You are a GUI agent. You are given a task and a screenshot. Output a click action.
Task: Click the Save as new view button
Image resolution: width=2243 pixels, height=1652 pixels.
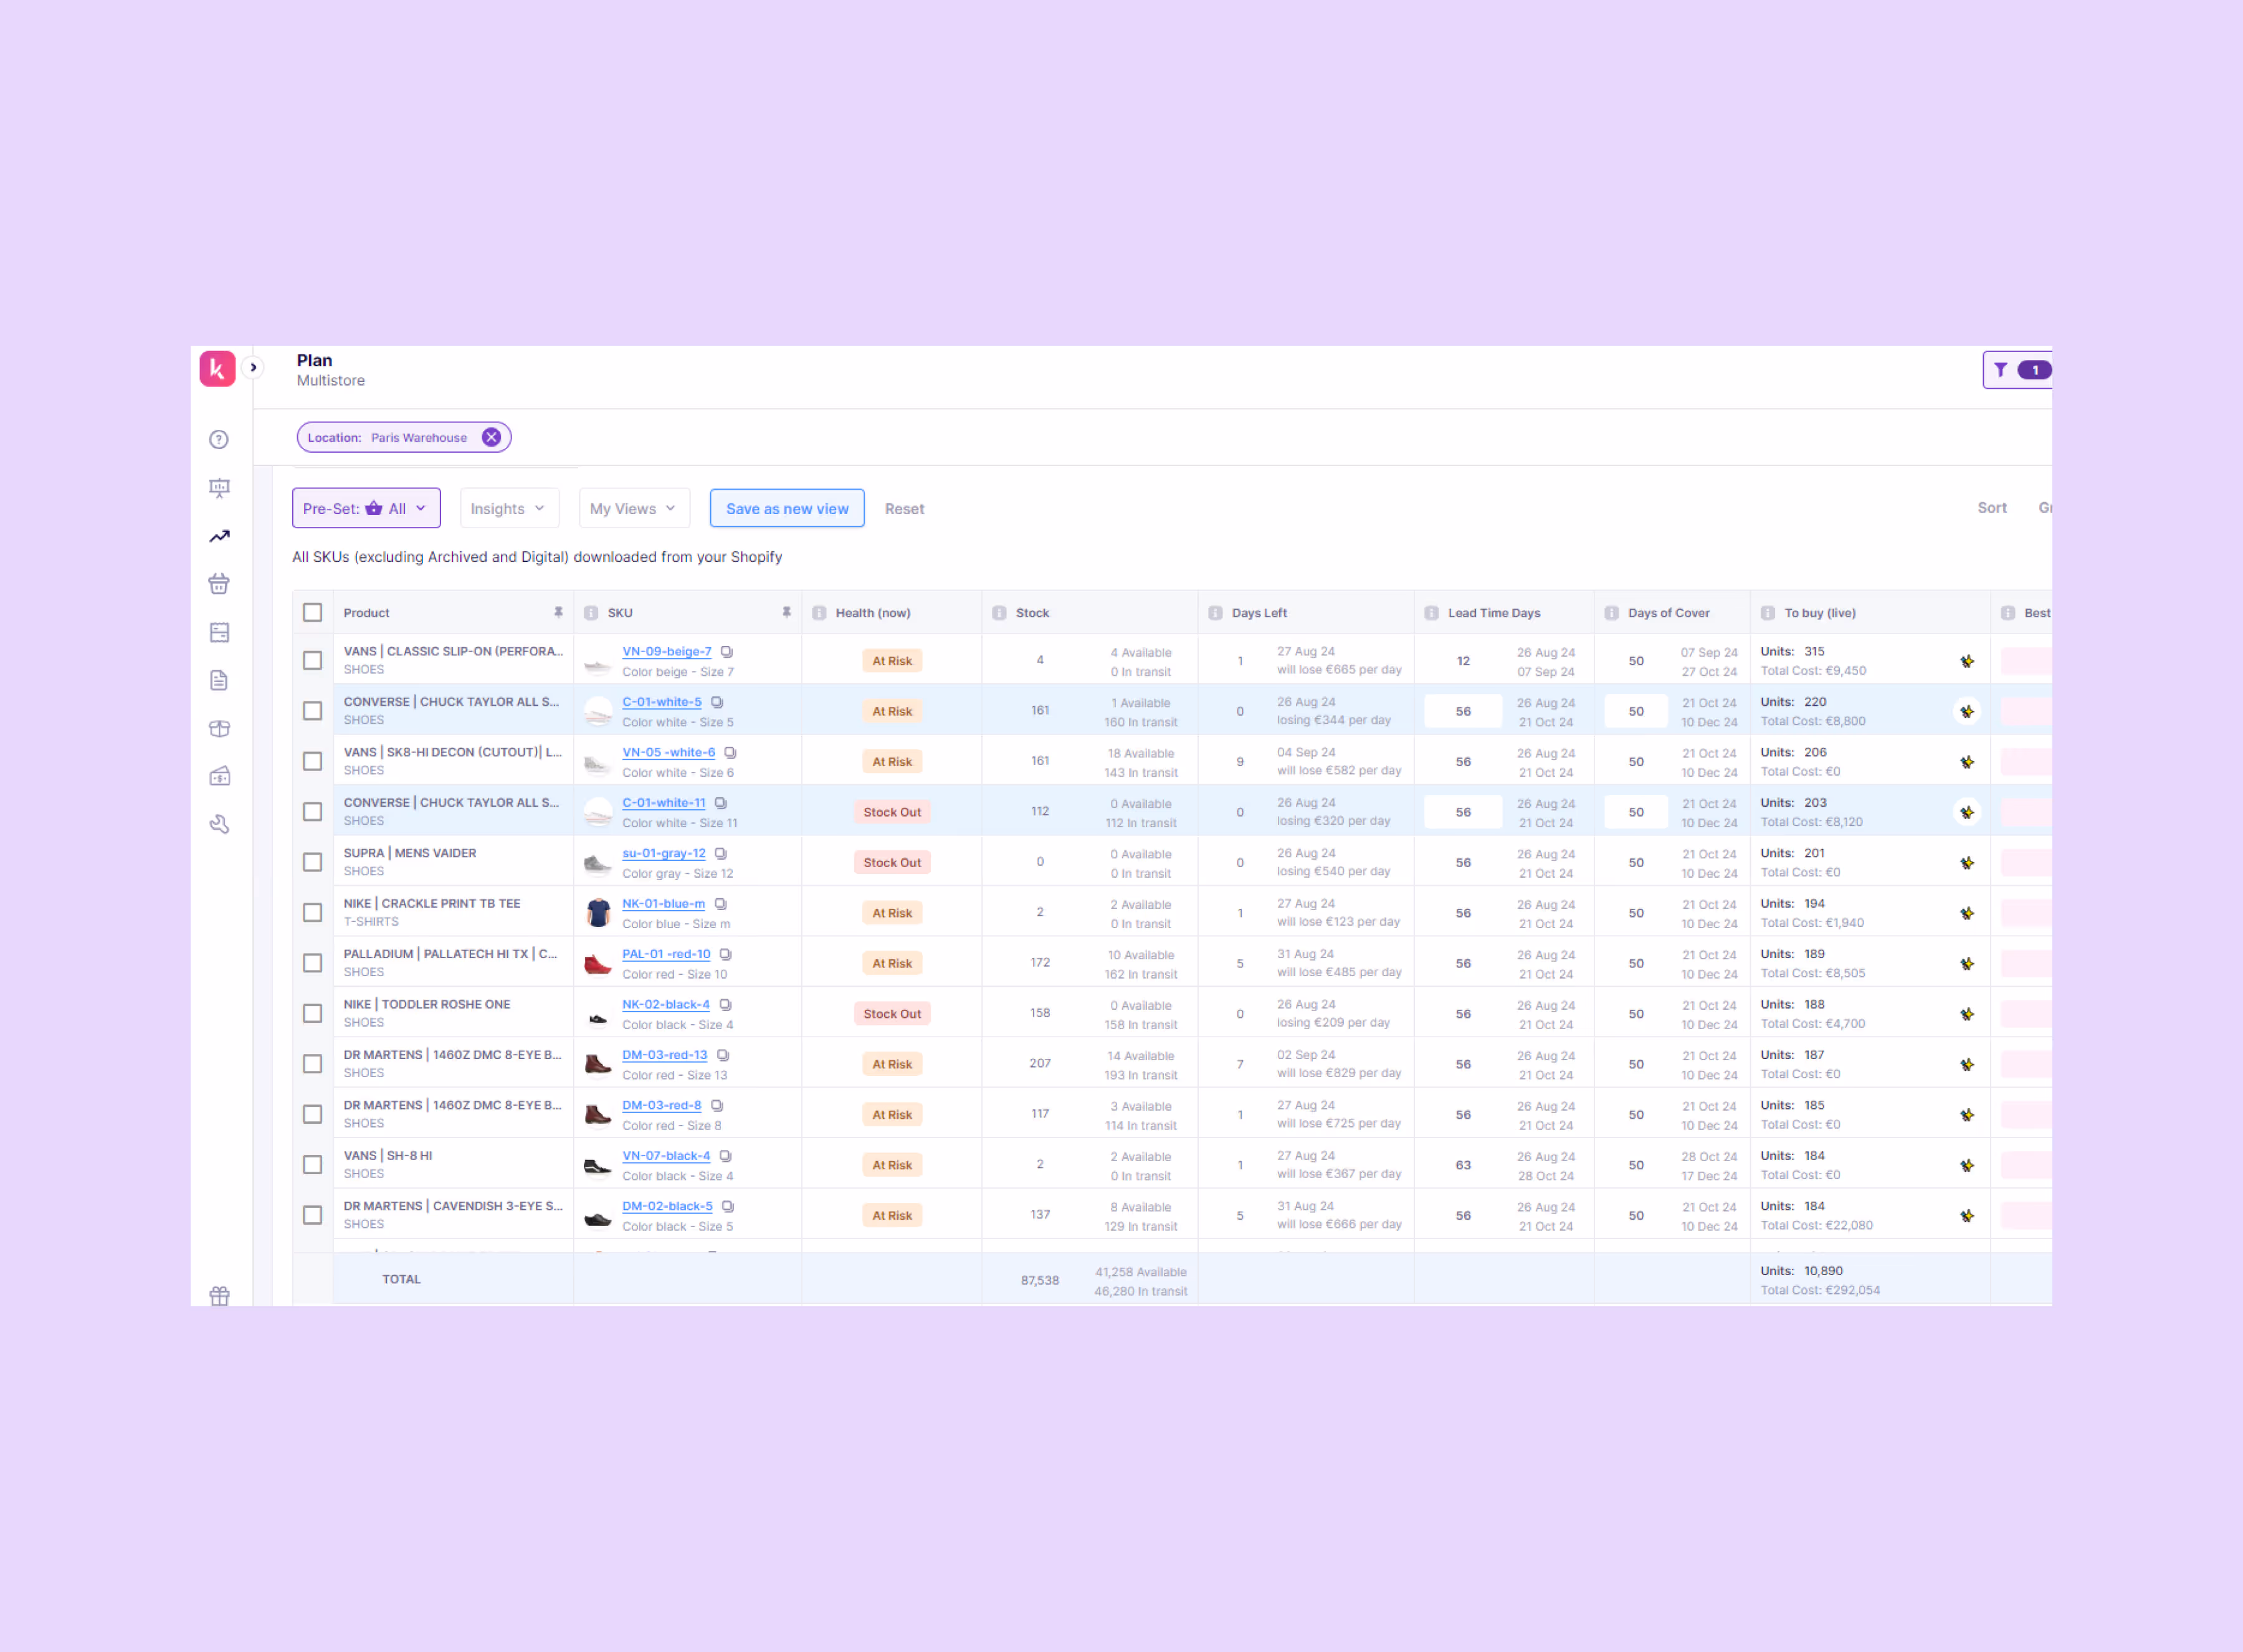[787, 508]
